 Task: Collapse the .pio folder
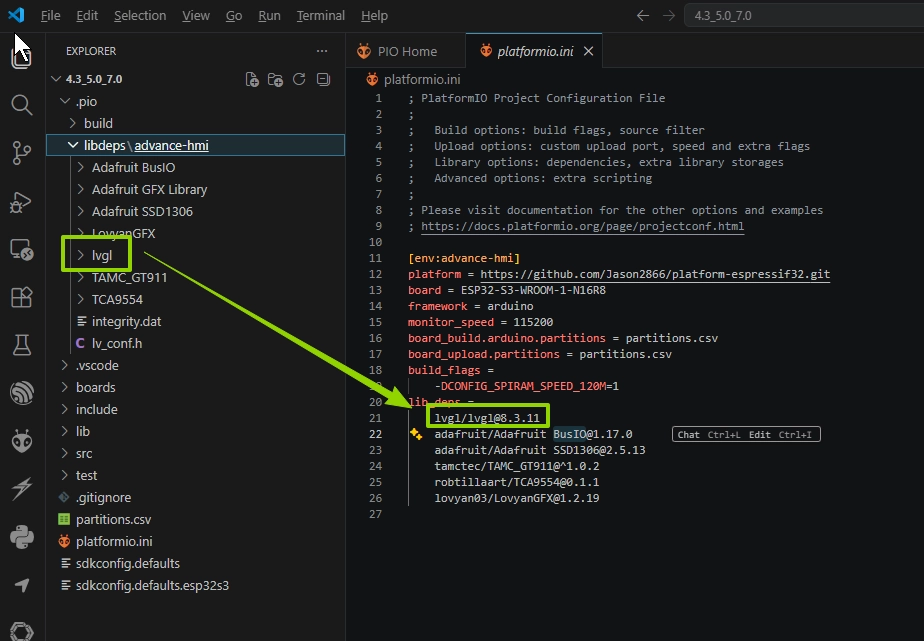[x=194, y=101]
